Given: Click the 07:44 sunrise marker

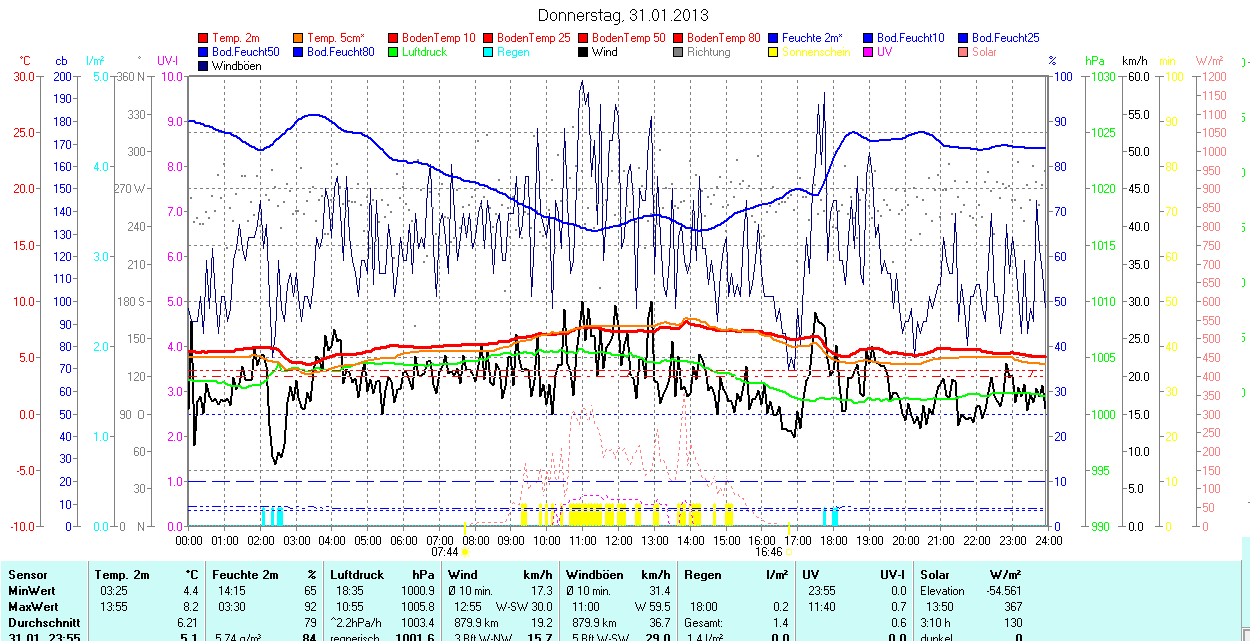Looking at the screenshot, I should [445, 551].
